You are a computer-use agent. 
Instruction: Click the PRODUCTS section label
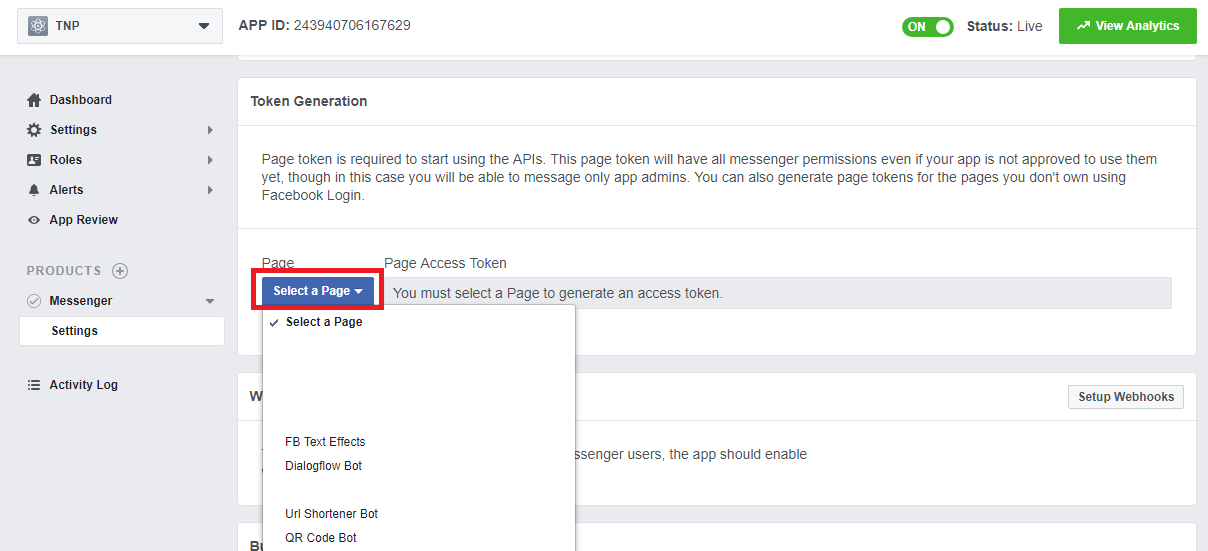tap(64, 271)
